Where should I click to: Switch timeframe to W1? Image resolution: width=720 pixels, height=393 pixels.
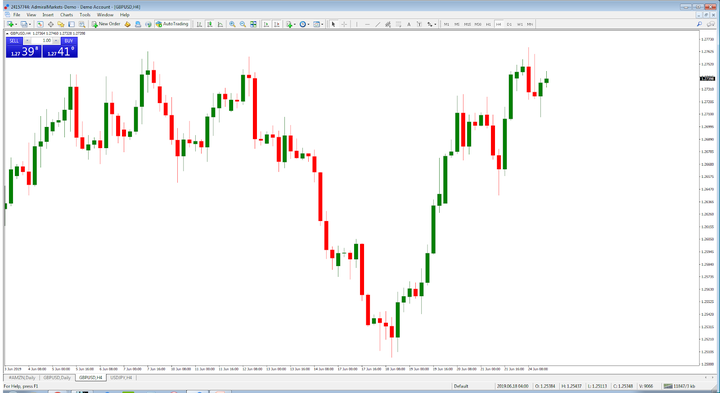[520, 24]
